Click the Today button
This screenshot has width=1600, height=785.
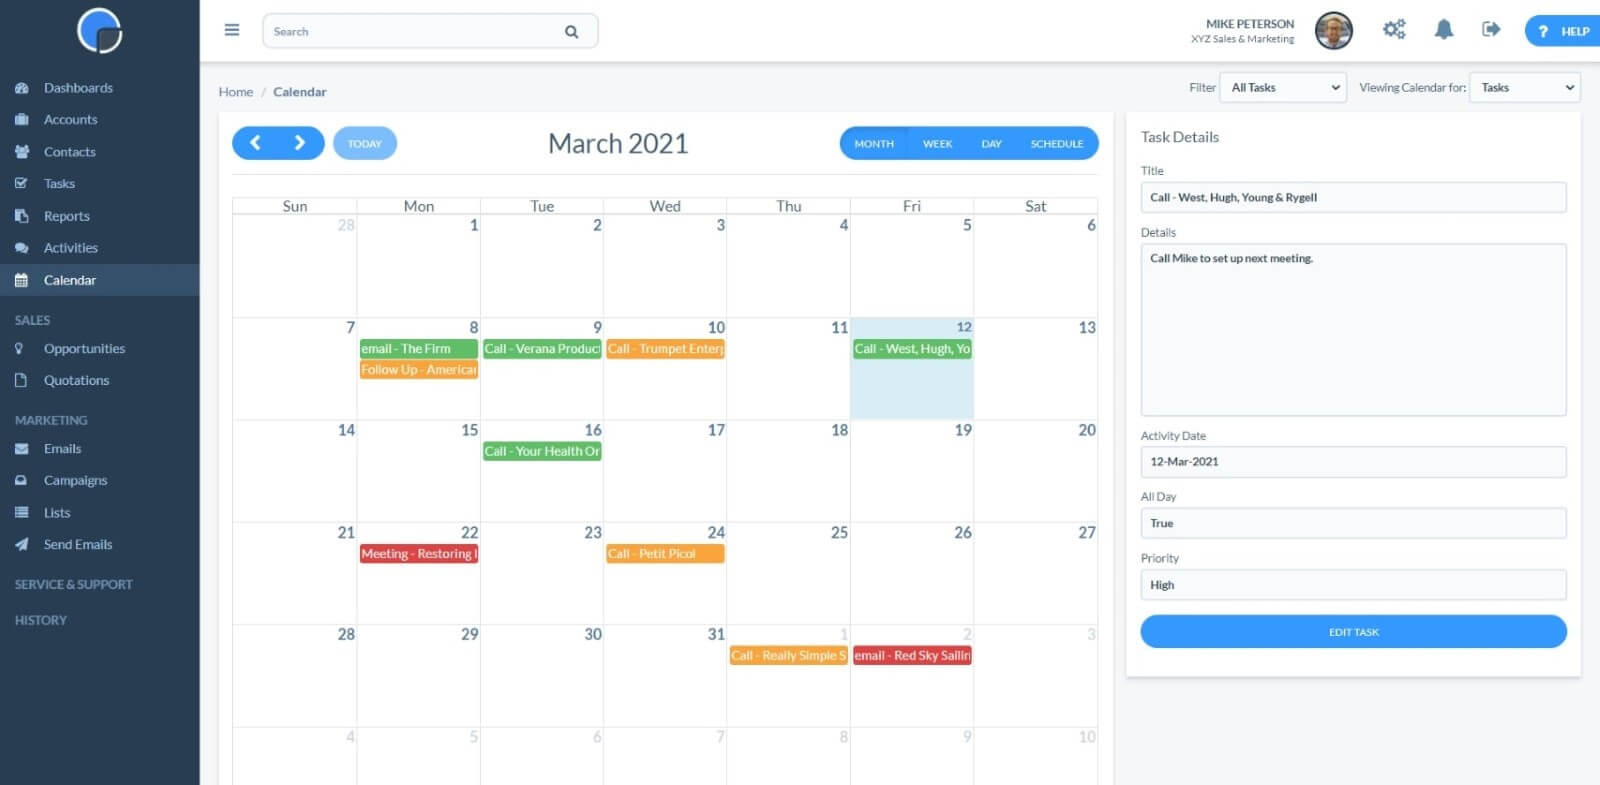(365, 144)
